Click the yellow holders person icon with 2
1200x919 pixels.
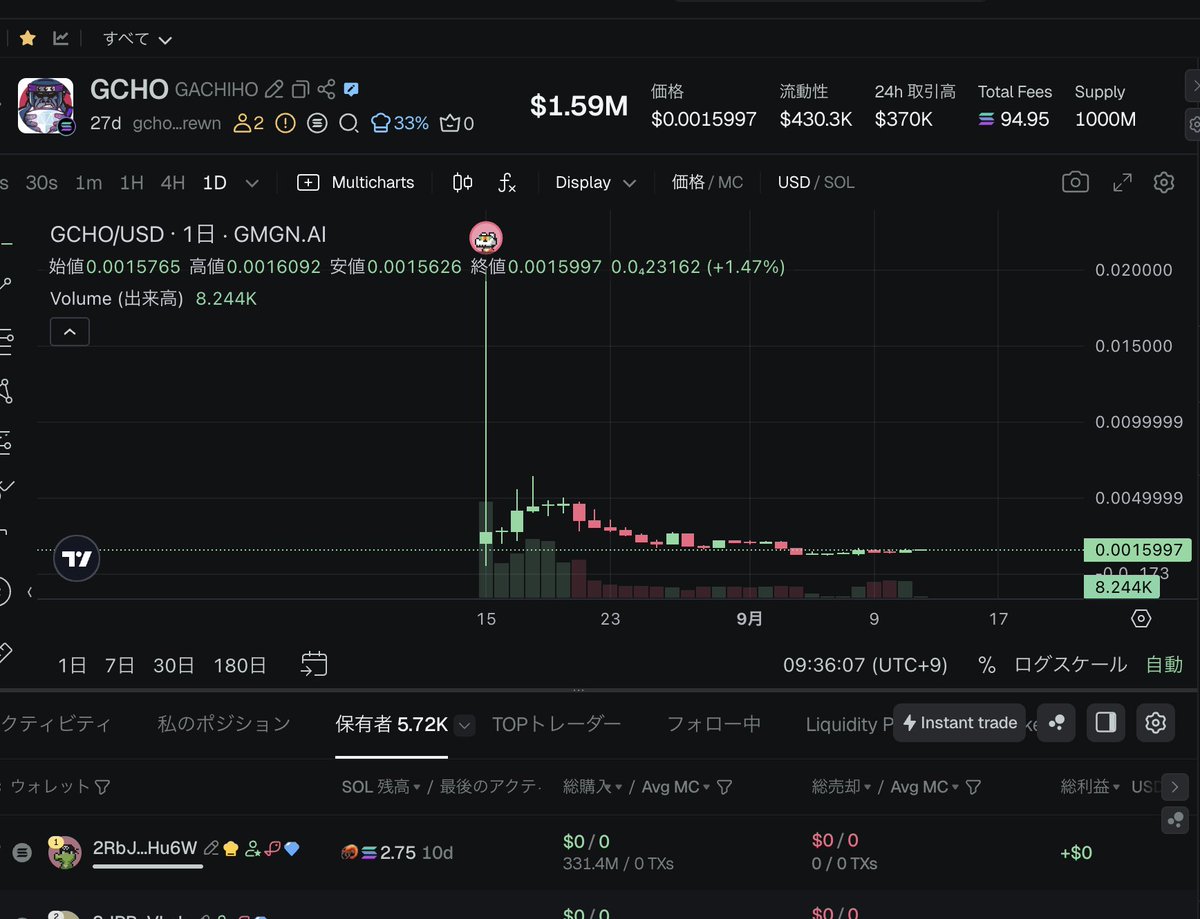[249, 123]
